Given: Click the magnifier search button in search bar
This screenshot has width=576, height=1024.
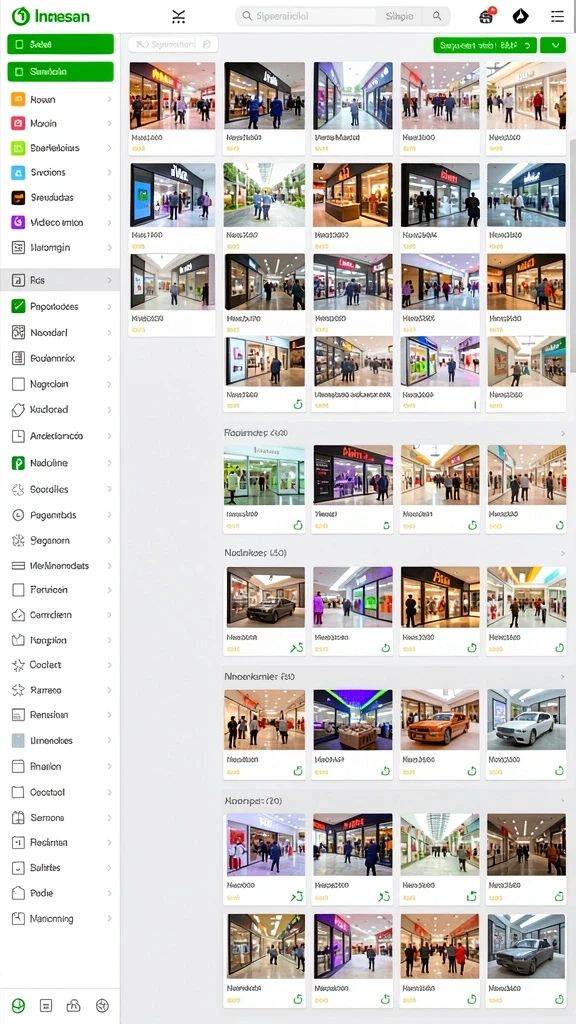Looking at the screenshot, I should pos(437,16).
